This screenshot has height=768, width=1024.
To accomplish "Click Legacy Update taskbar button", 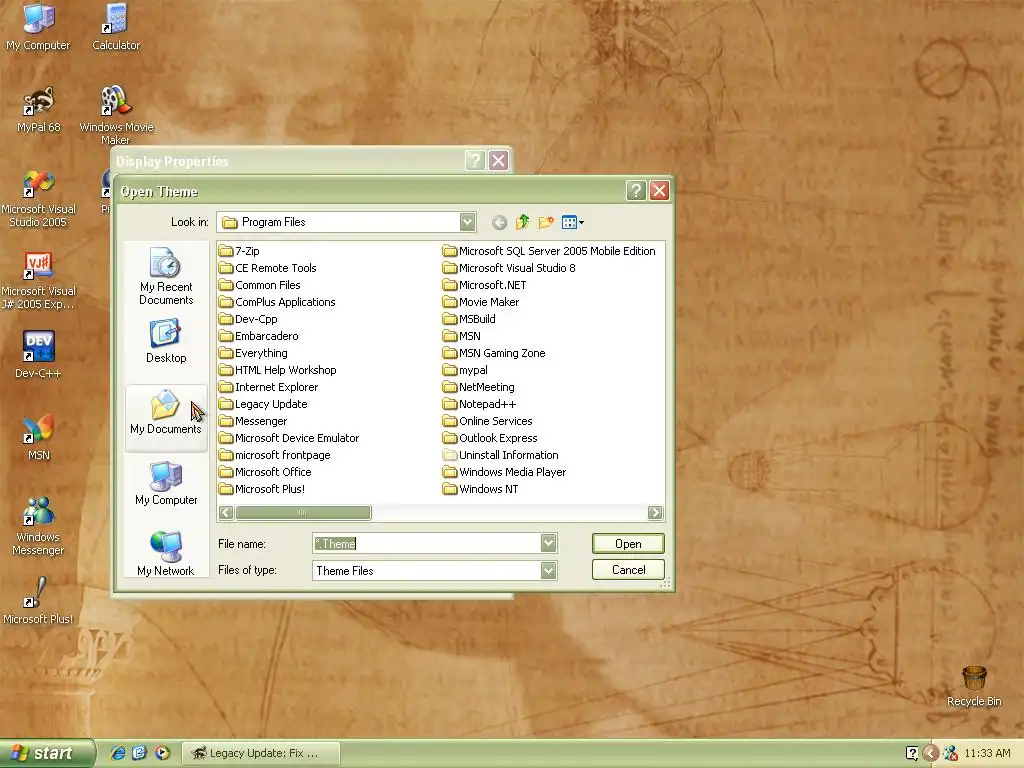I will [261, 753].
